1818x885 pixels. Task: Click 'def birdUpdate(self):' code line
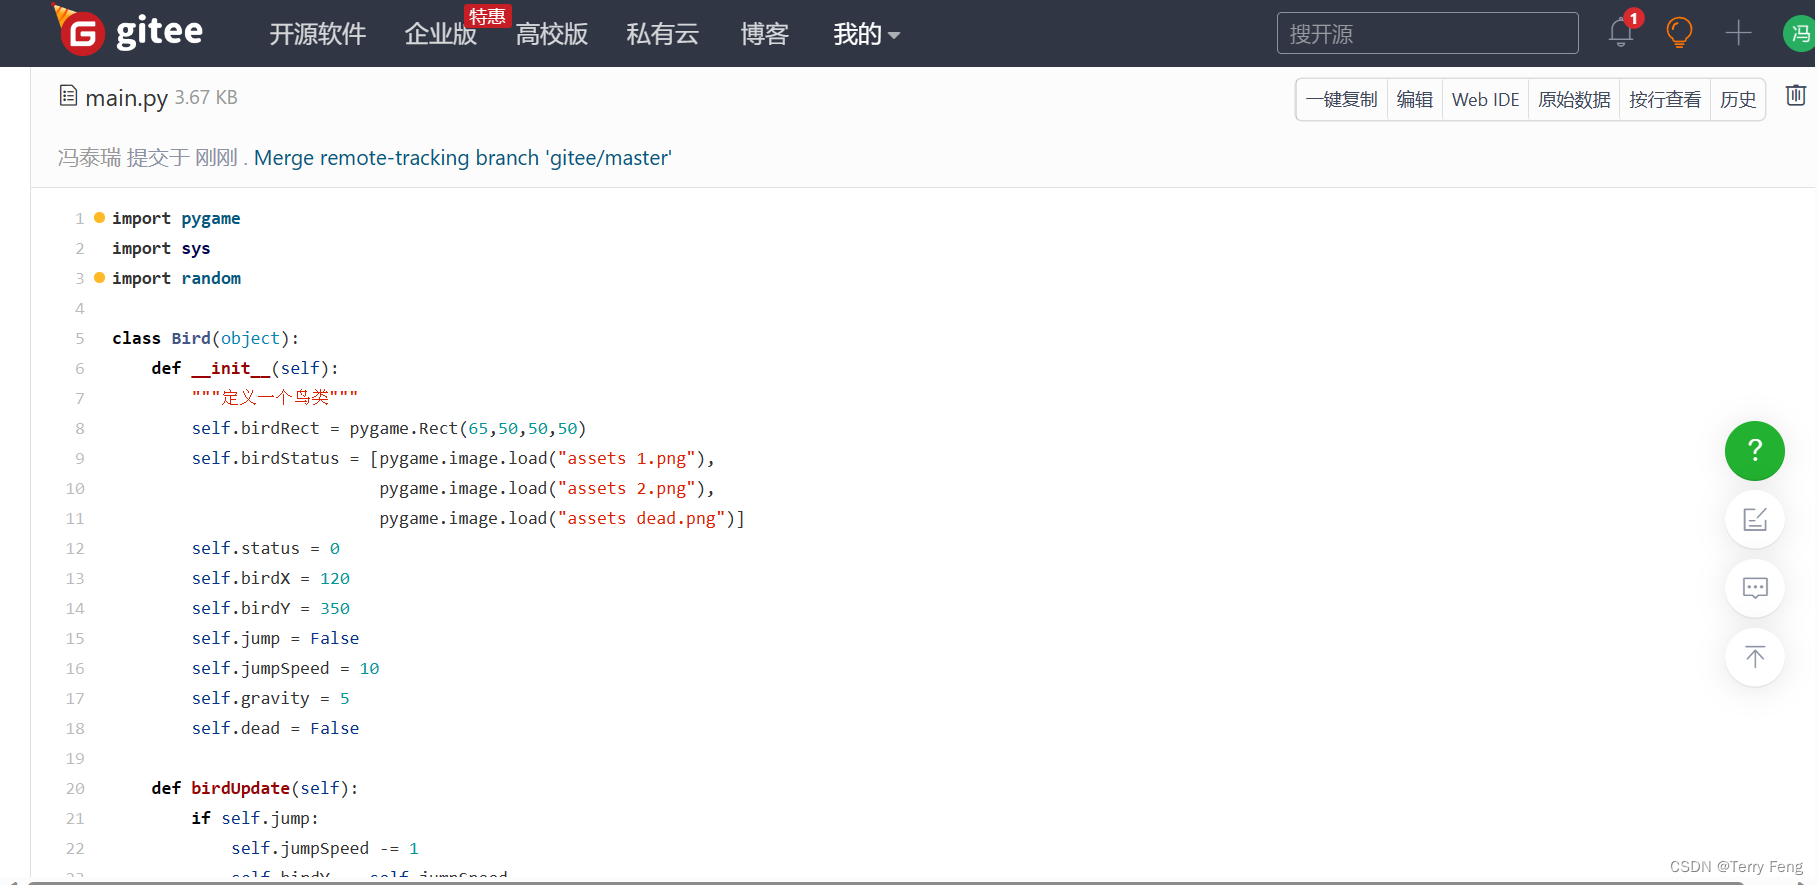click(254, 788)
